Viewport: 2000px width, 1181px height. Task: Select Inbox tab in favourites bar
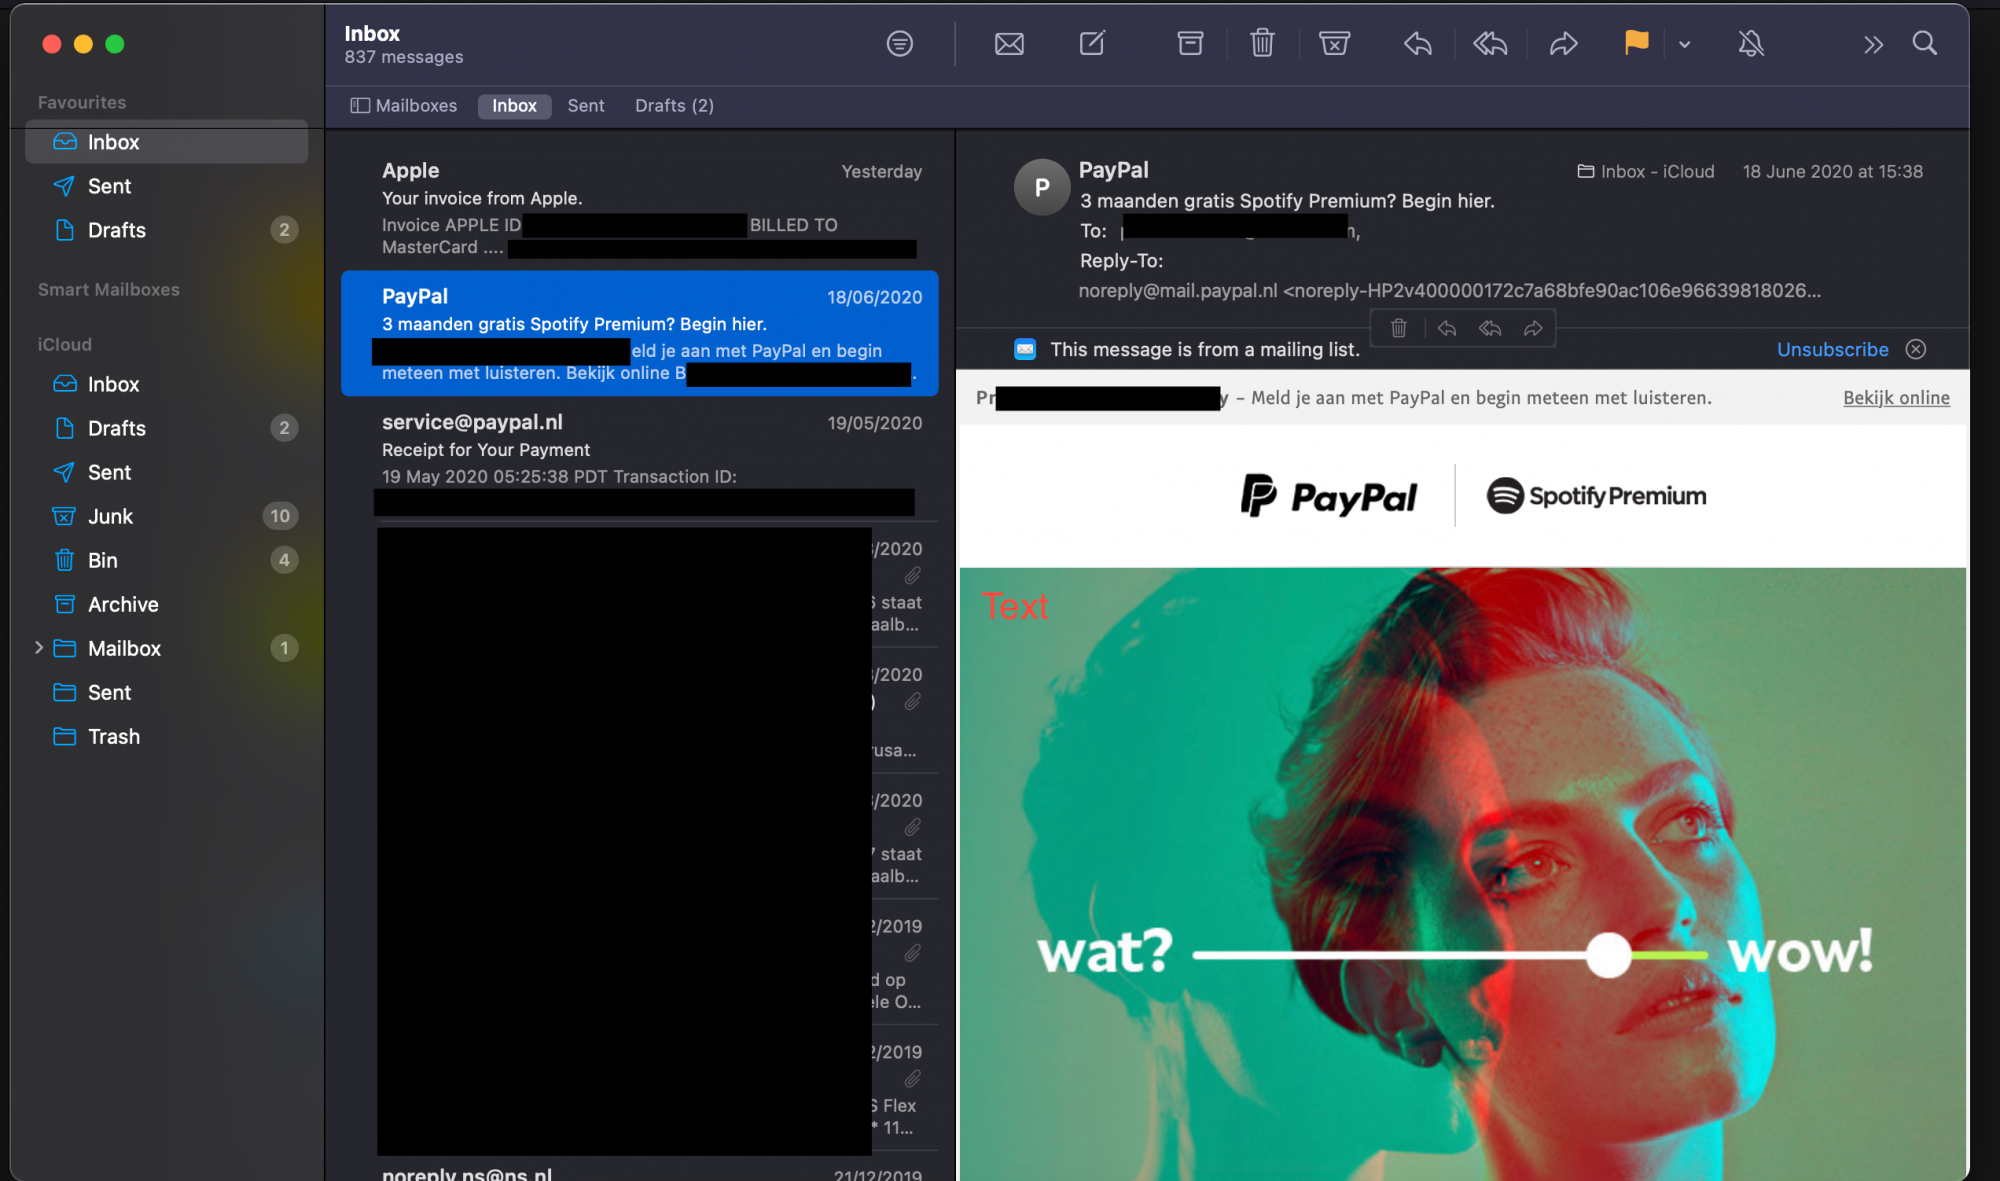click(x=514, y=106)
